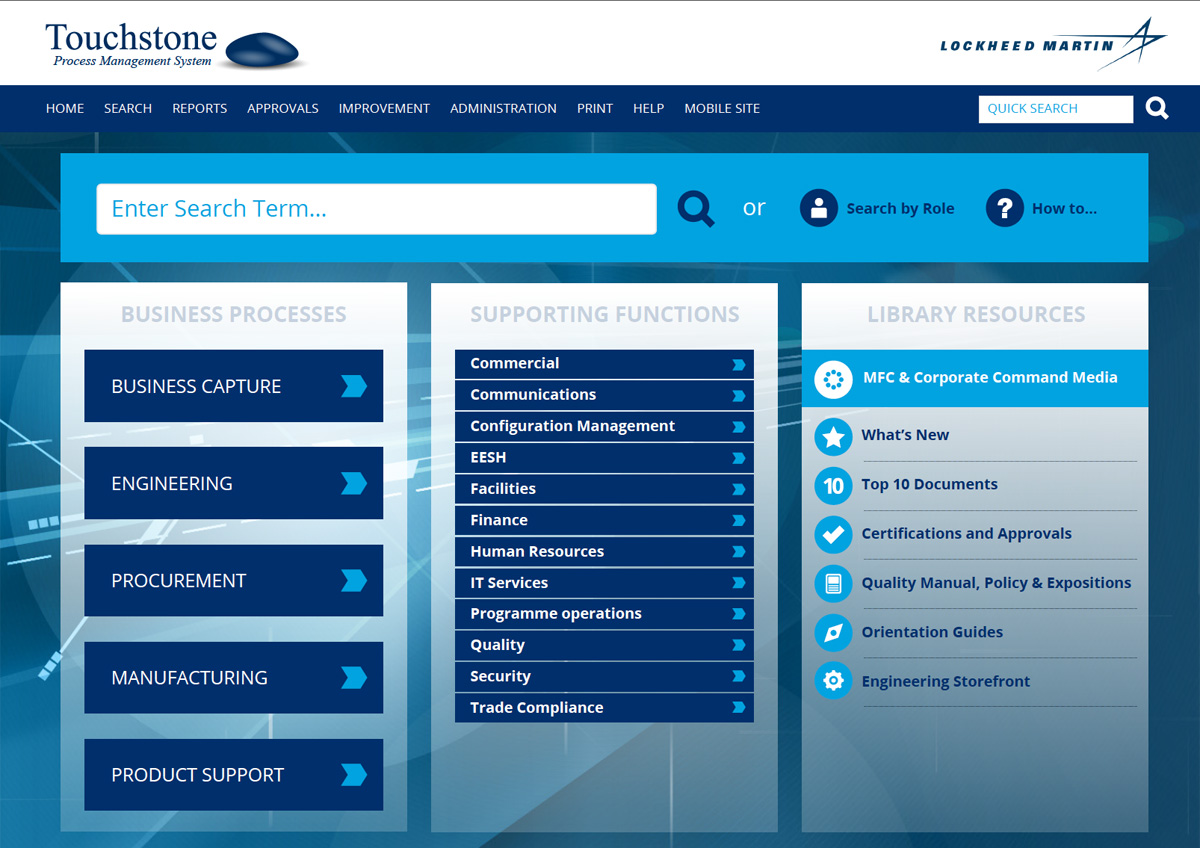The height and width of the screenshot is (848, 1200).
Task: Click the What's New star icon
Action: click(x=833, y=436)
